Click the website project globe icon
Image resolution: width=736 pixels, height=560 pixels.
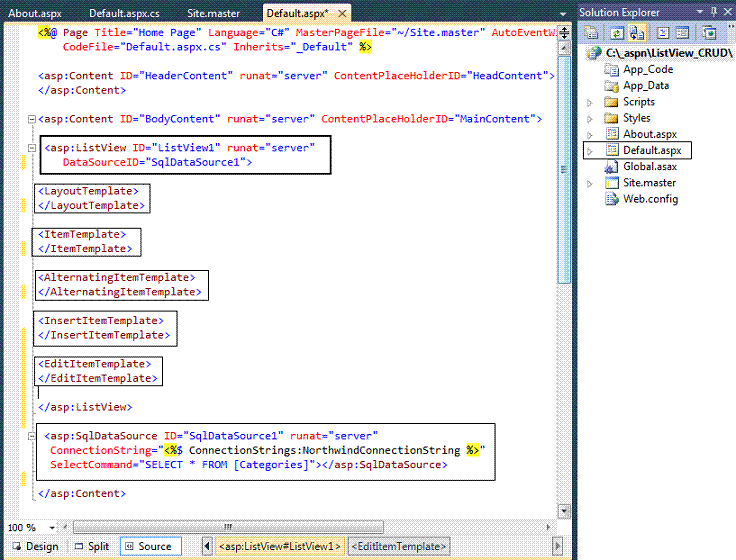pyautogui.click(x=594, y=53)
